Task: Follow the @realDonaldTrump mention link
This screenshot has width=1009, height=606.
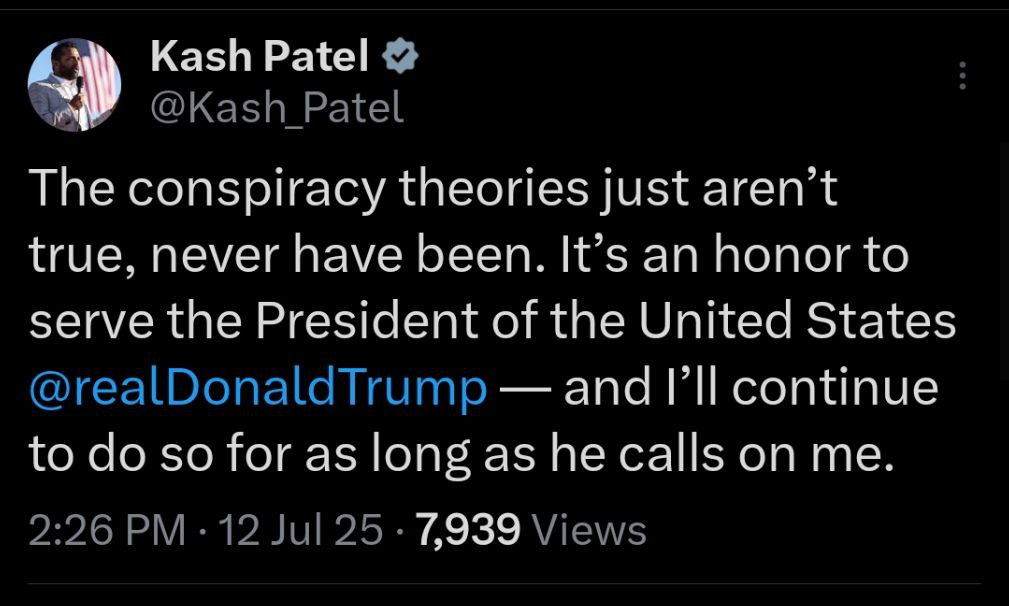Action: [x=258, y=388]
